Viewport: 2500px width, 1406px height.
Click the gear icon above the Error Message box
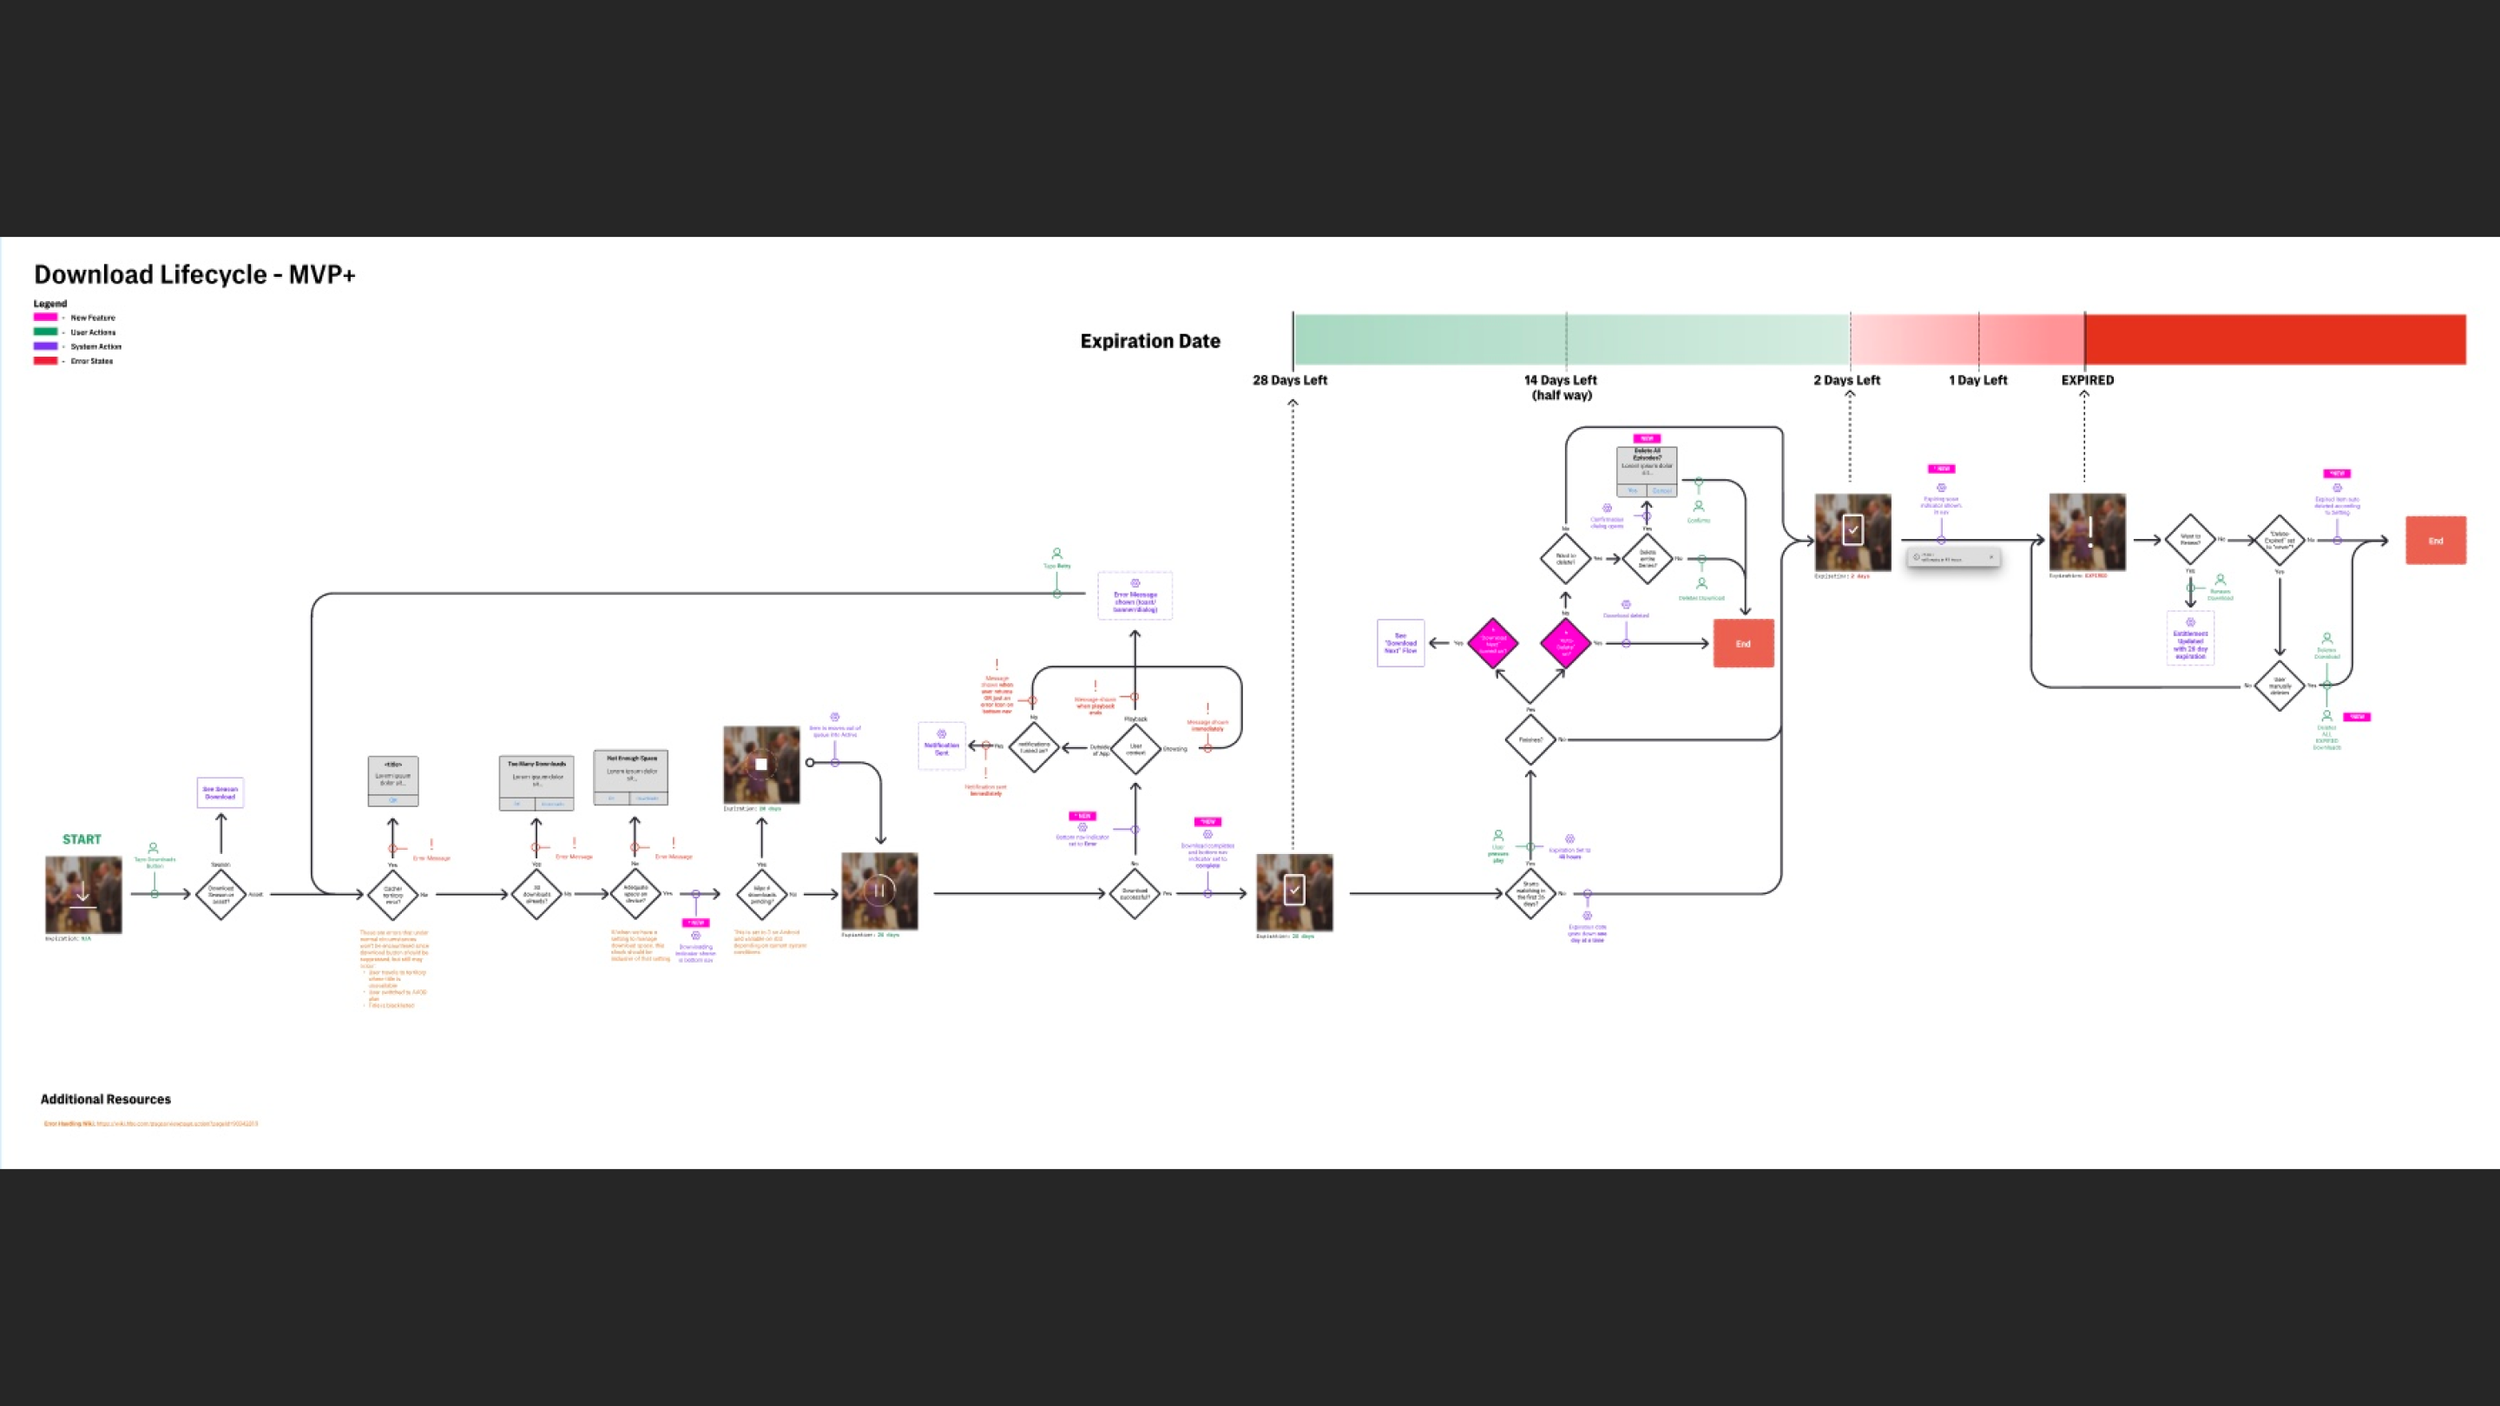point(1135,582)
